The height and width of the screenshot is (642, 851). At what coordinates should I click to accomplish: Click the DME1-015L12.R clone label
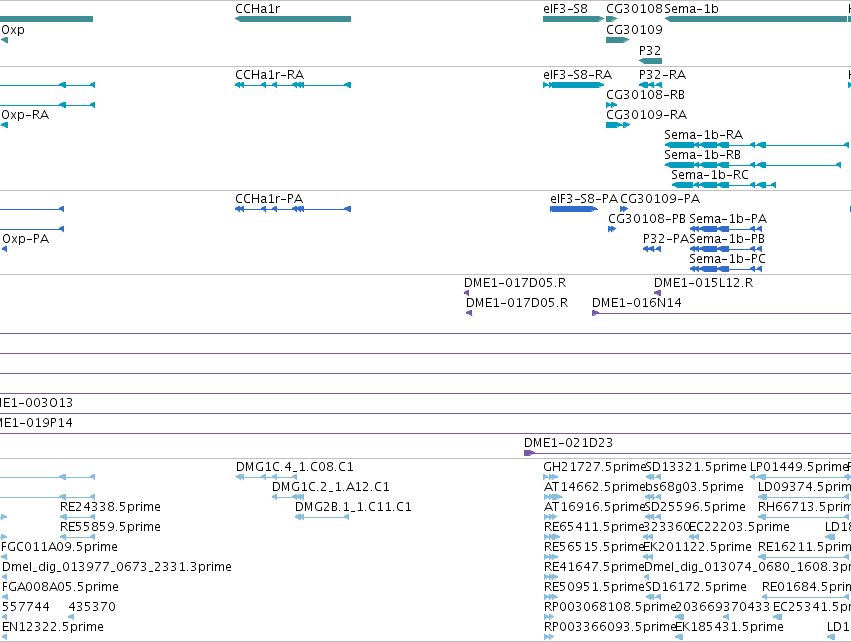point(703,283)
